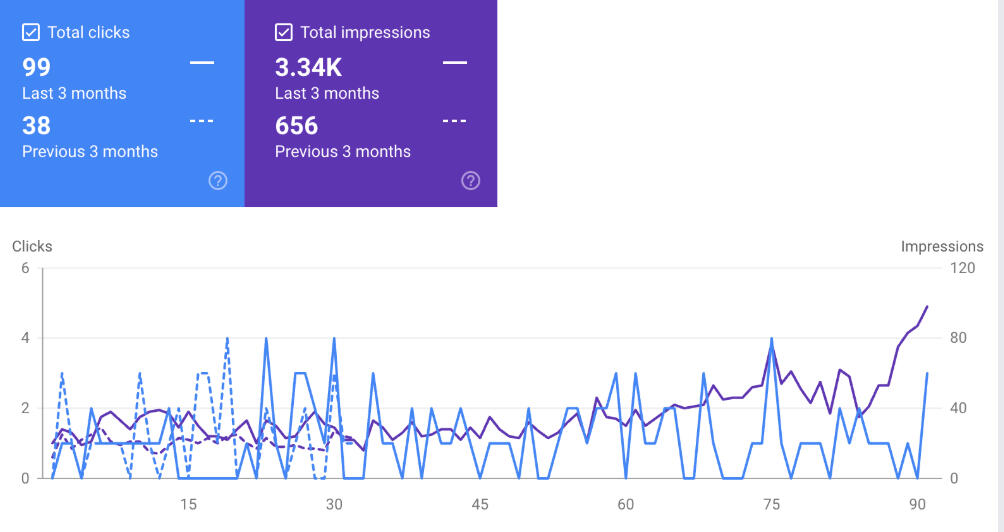Viewport: 1004px width, 532px height.
Task: Open help icon on Total impressions card
Action: click(x=471, y=181)
